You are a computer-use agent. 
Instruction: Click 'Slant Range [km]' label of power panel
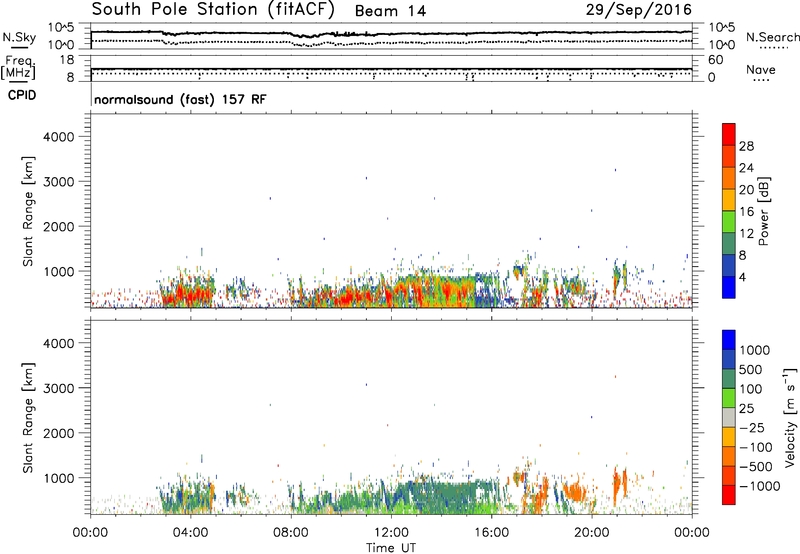click(x=28, y=211)
